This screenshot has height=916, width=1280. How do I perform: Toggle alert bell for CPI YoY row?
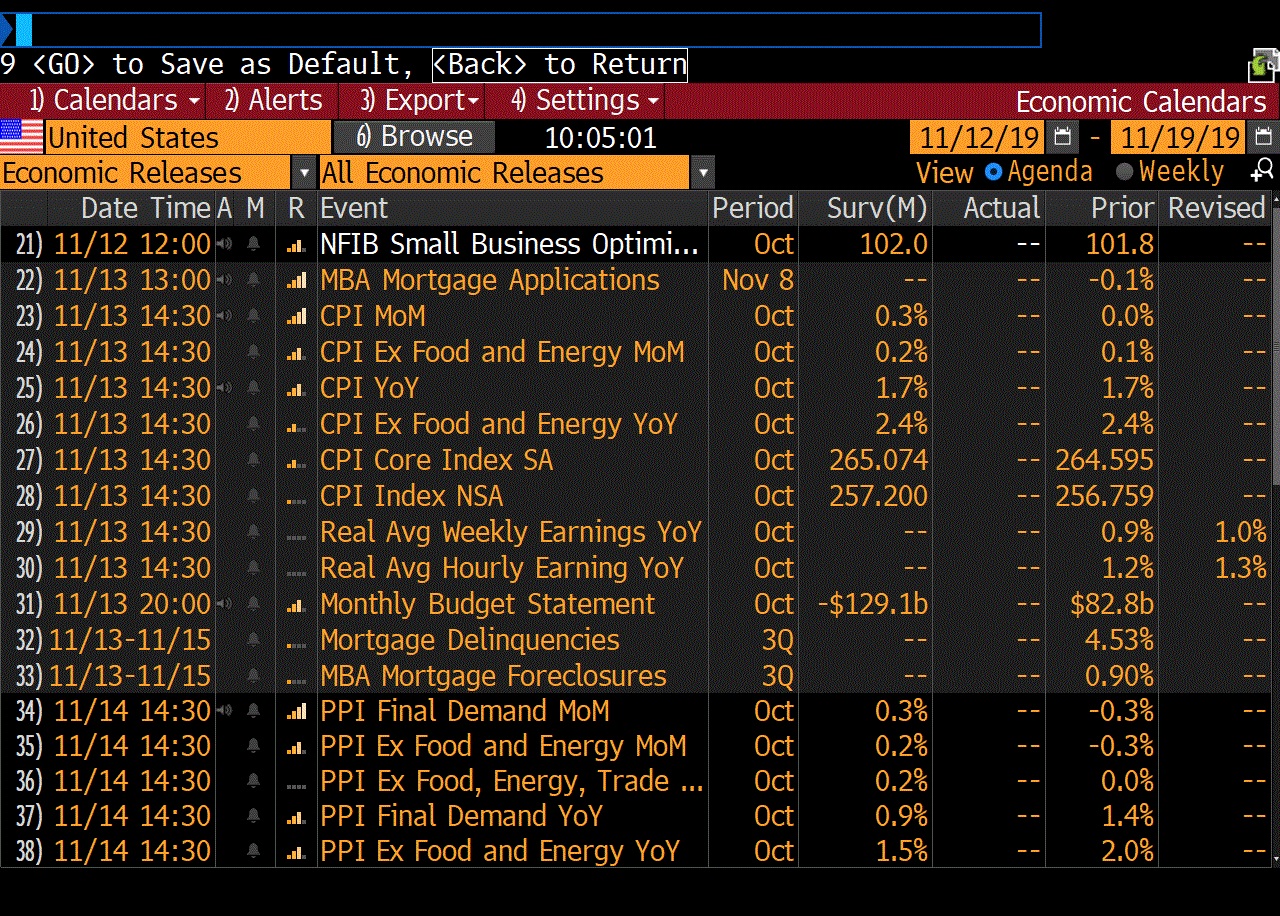pos(254,388)
